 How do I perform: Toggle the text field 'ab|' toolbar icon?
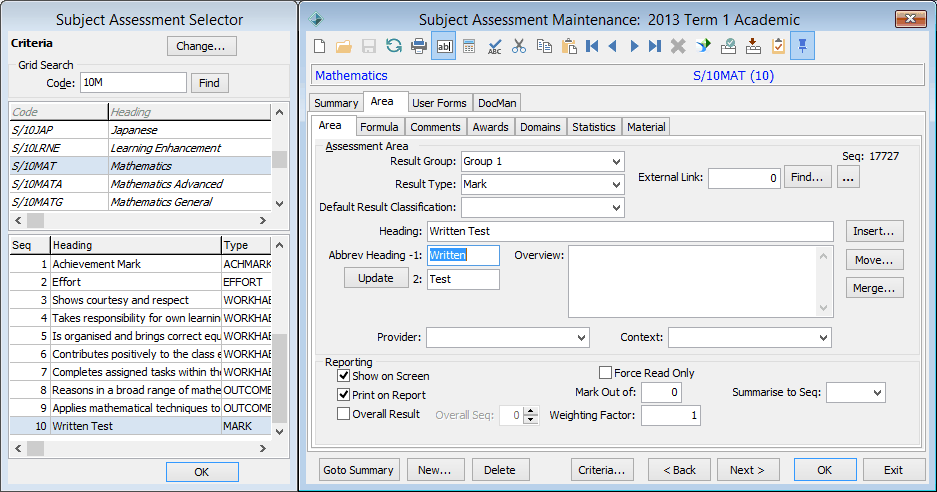coord(444,46)
